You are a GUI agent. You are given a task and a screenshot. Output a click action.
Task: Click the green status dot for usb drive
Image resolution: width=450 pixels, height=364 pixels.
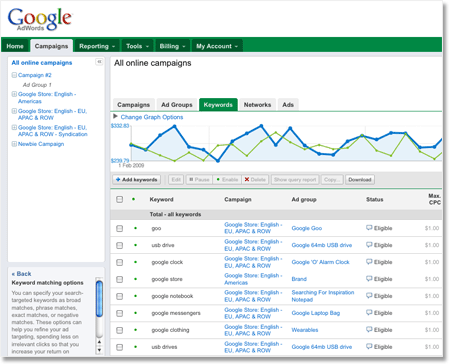click(x=135, y=245)
